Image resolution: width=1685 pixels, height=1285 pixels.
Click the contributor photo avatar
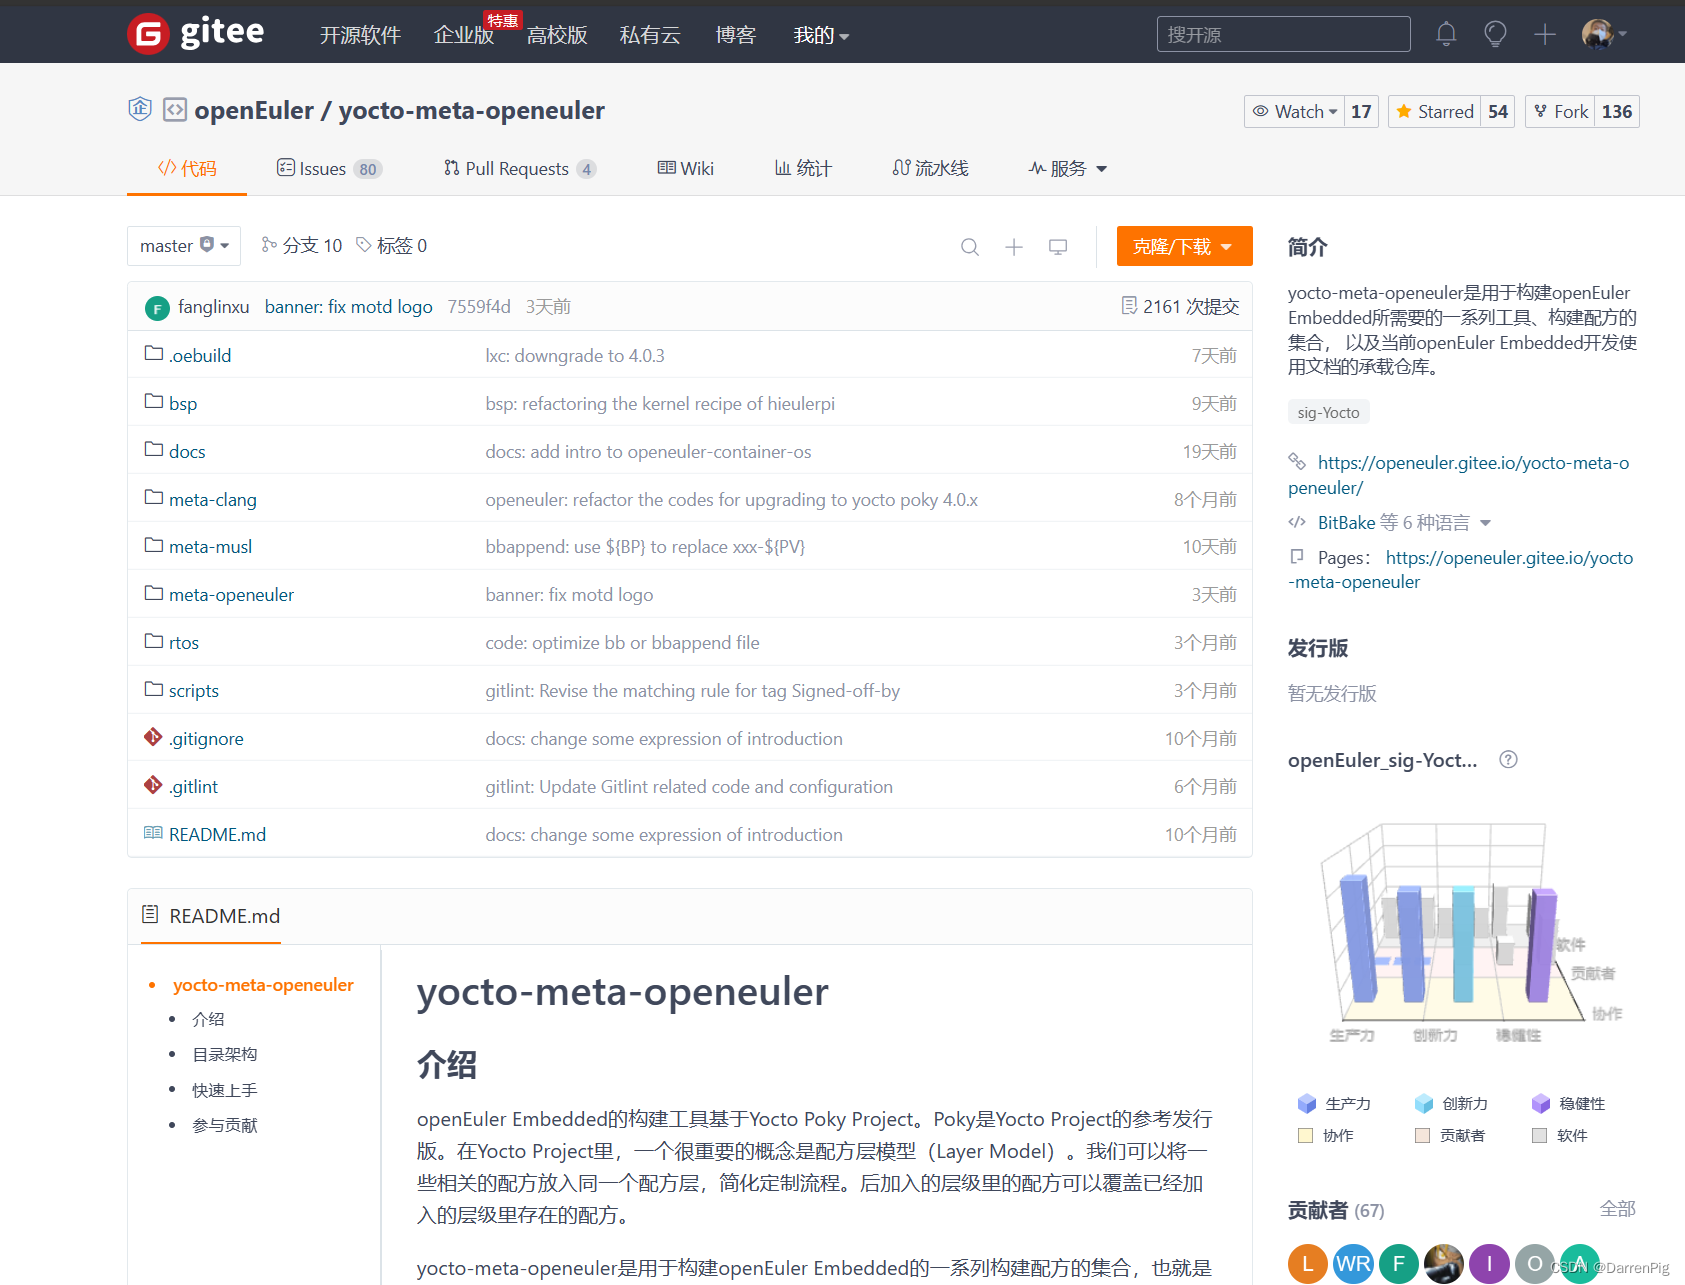tap(1444, 1264)
